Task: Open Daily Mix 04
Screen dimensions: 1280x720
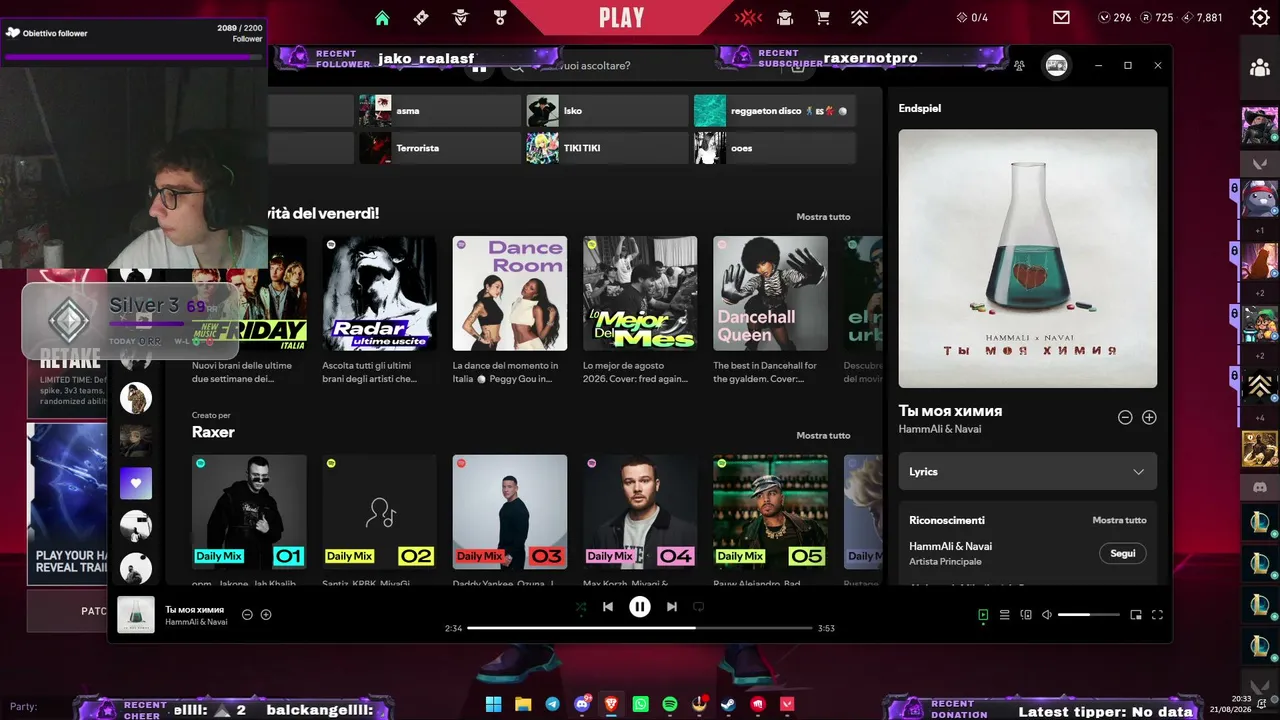Action: click(x=640, y=512)
